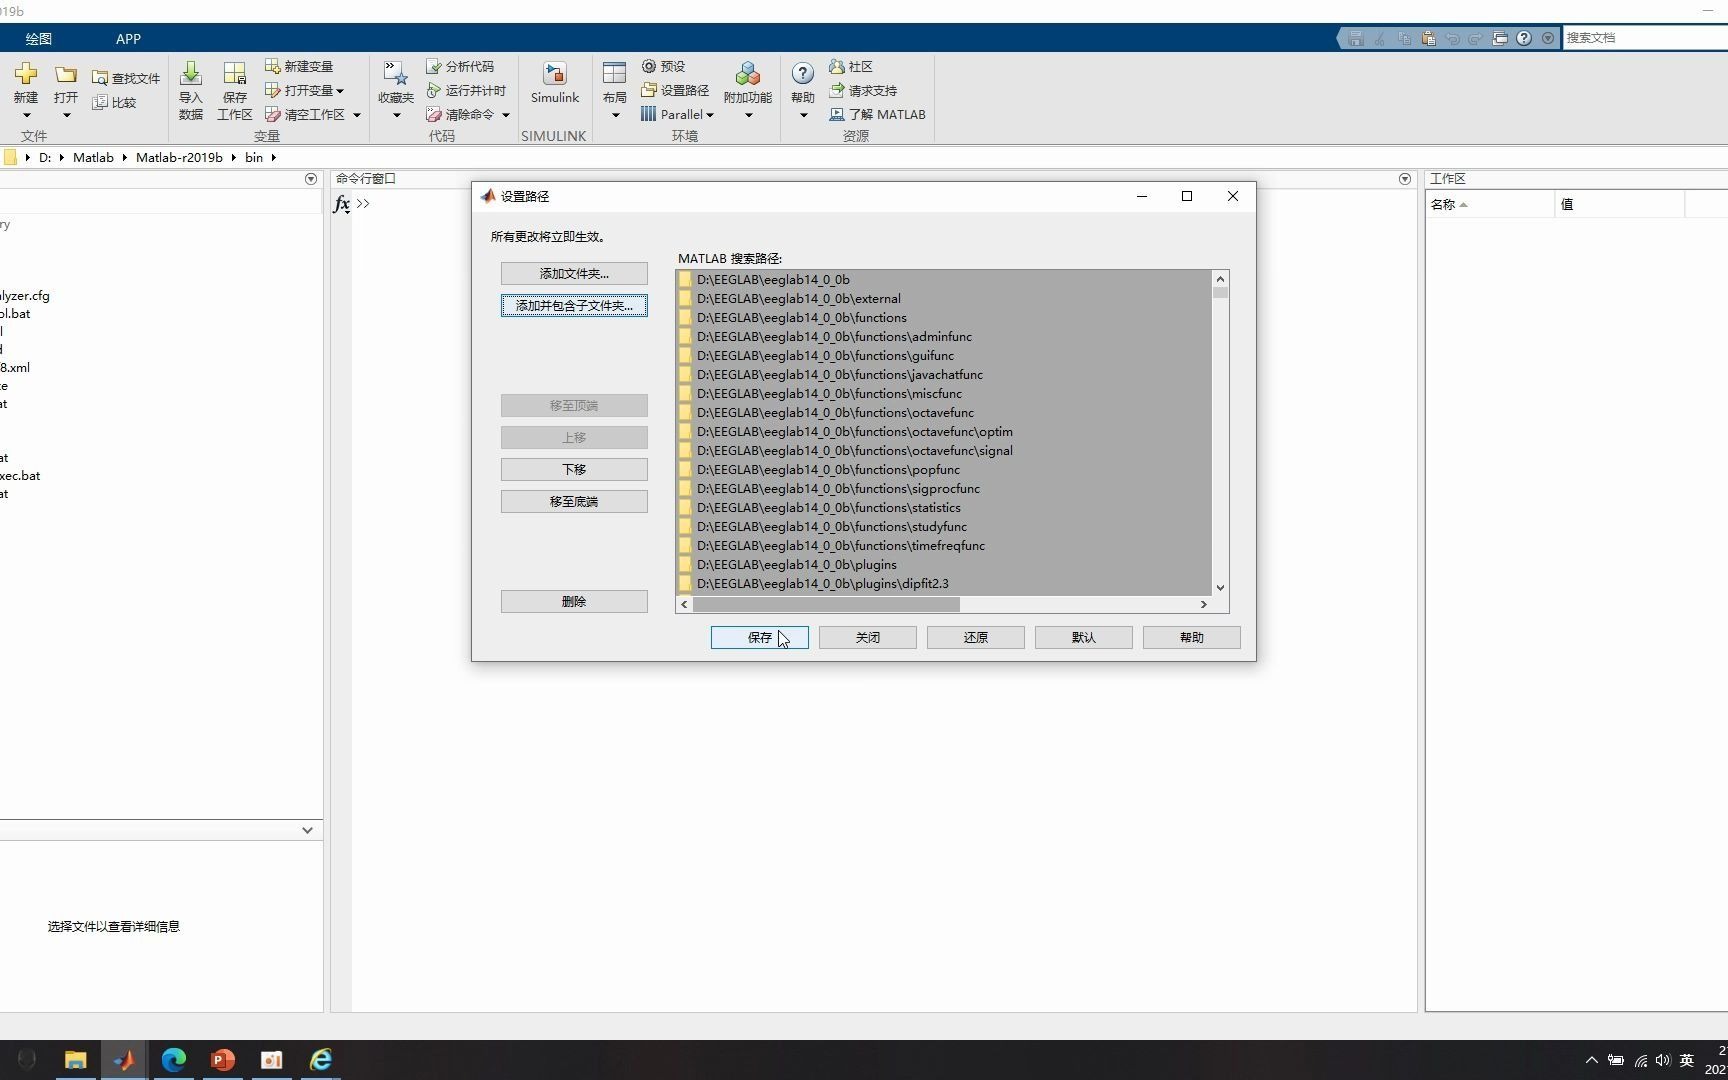
Task: Click the path list vertical scroll down arrow
Action: [x=1220, y=588]
